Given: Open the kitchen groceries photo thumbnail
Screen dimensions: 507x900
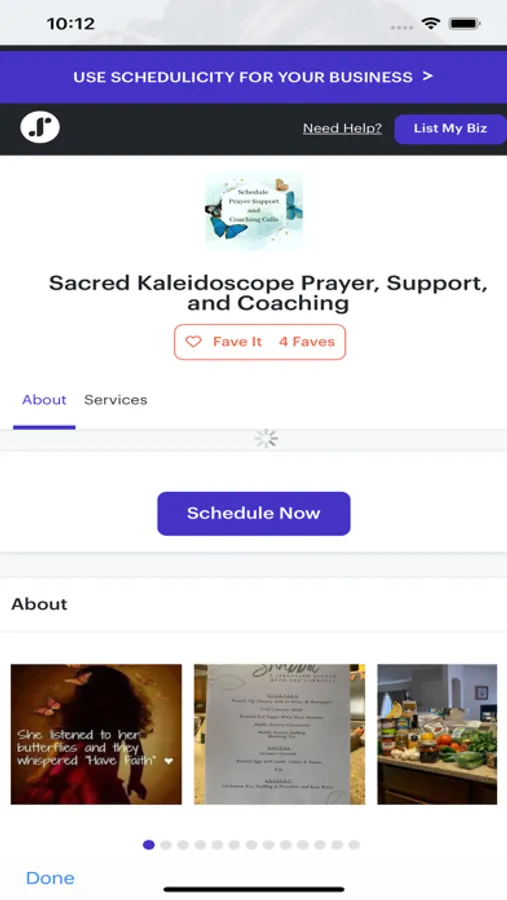Looking at the screenshot, I should click(437, 734).
